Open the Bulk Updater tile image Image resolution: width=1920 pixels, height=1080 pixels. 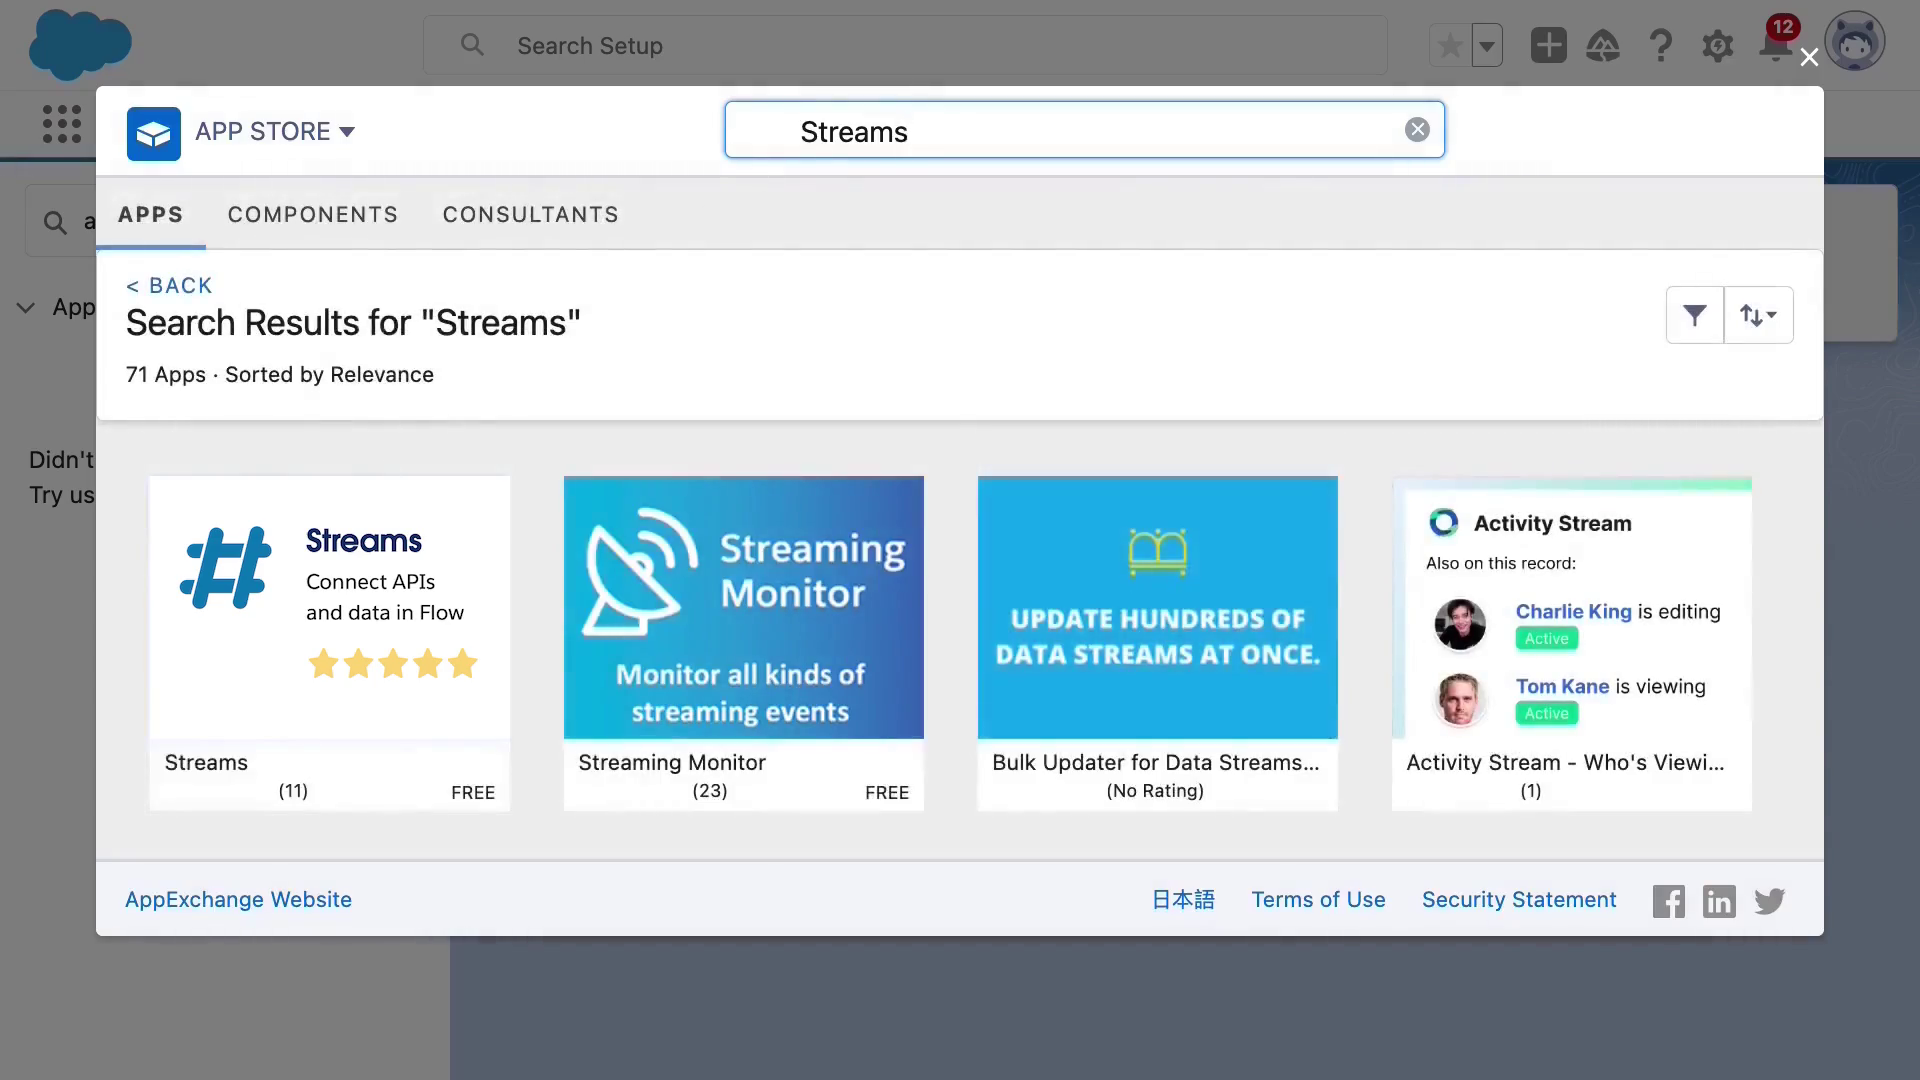(x=1158, y=607)
